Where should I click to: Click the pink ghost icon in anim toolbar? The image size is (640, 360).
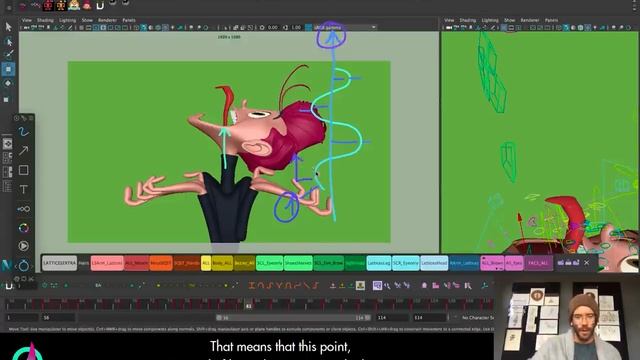click(x=424, y=286)
